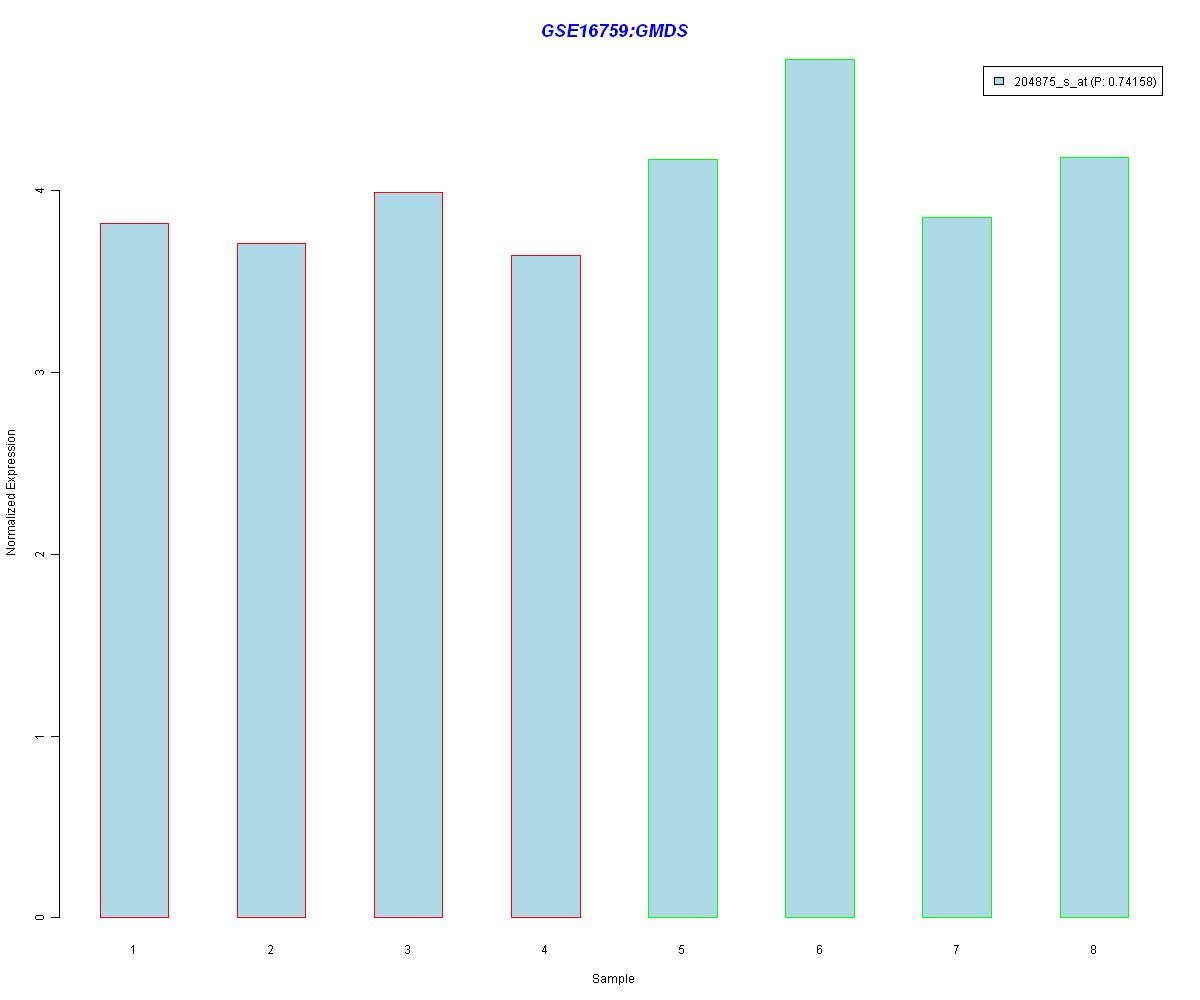Click x-axis label 1
The height and width of the screenshot is (1000, 1200).
133,949
